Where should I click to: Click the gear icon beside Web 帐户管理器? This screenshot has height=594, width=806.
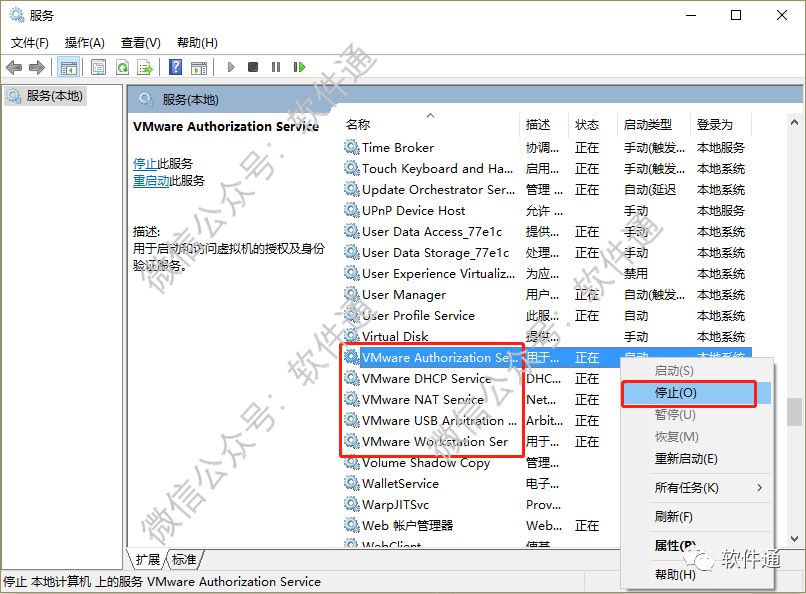(352, 526)
